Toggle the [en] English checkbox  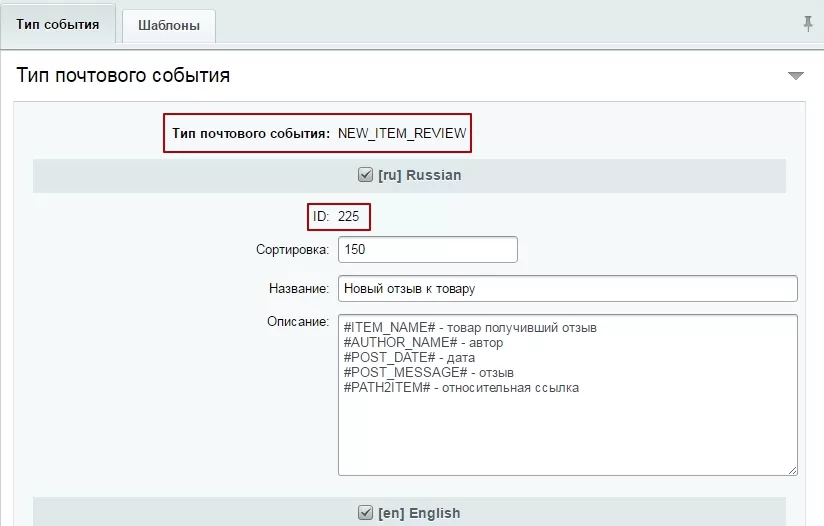[365, 512]
